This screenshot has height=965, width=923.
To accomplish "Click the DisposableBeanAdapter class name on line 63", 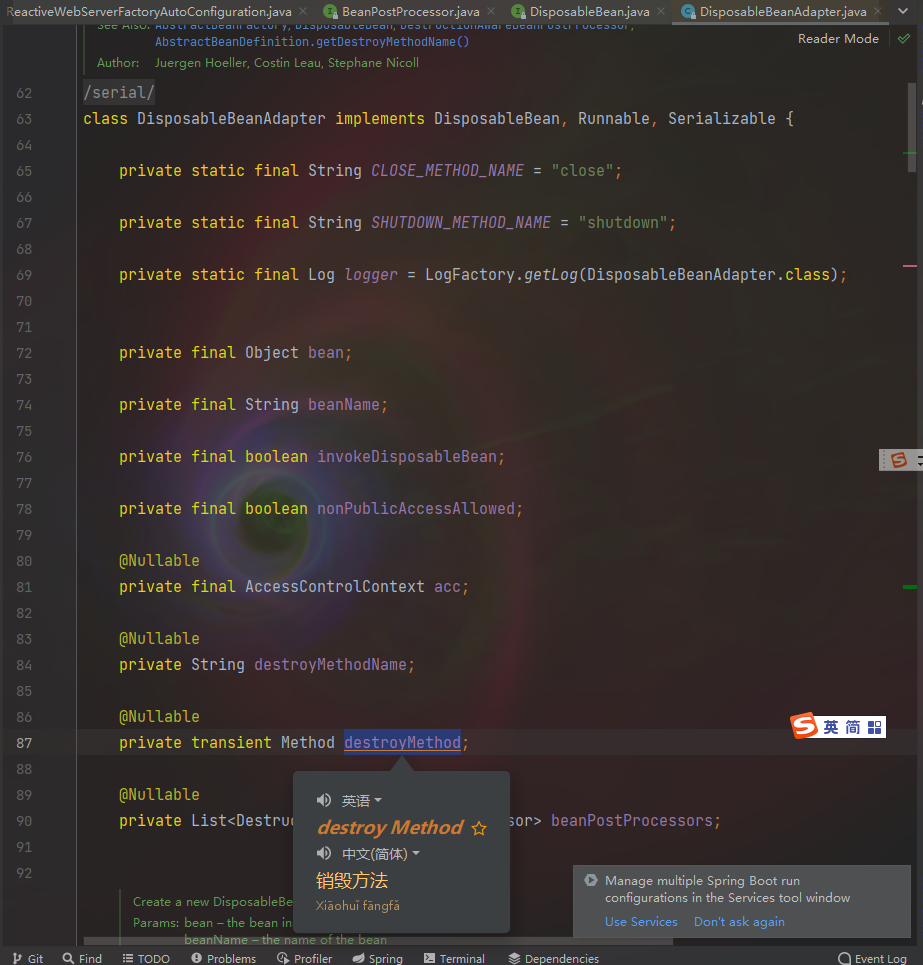I will point(231,119).
